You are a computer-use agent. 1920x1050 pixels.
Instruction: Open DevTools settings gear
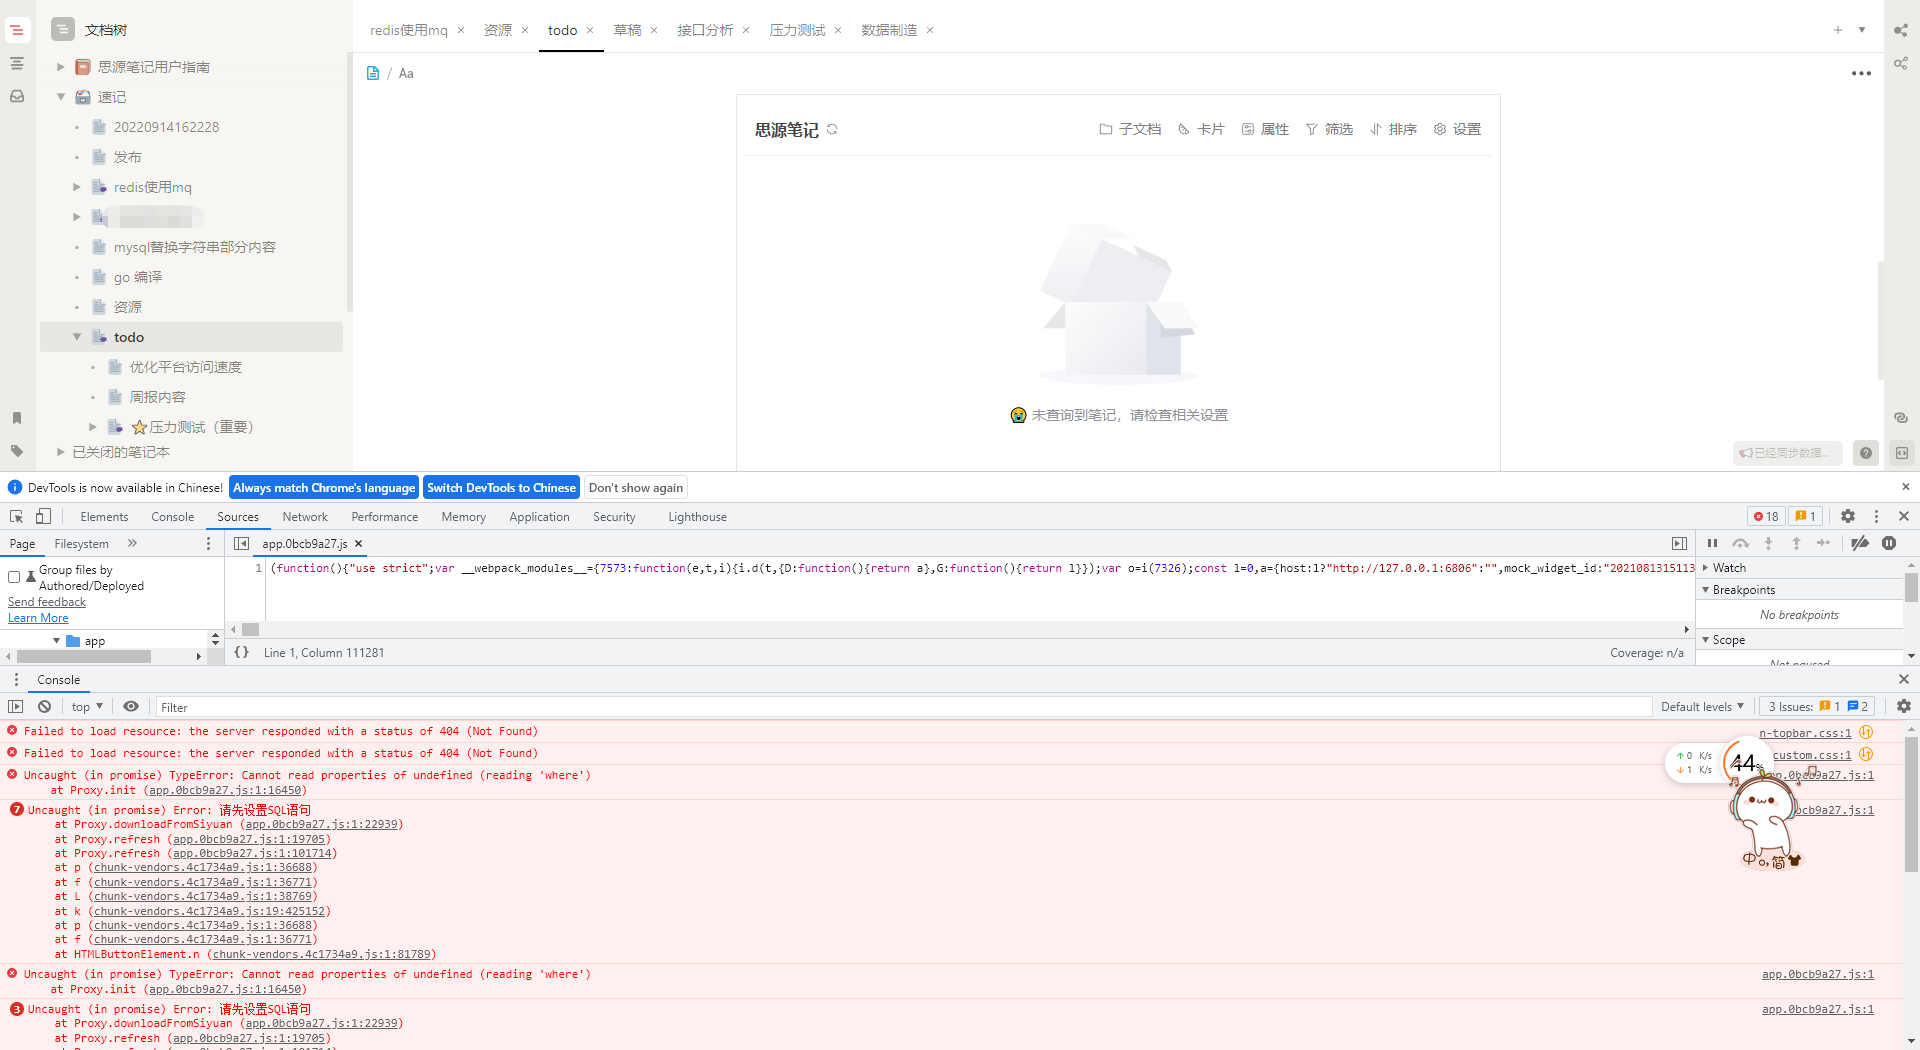(1848, 516)
